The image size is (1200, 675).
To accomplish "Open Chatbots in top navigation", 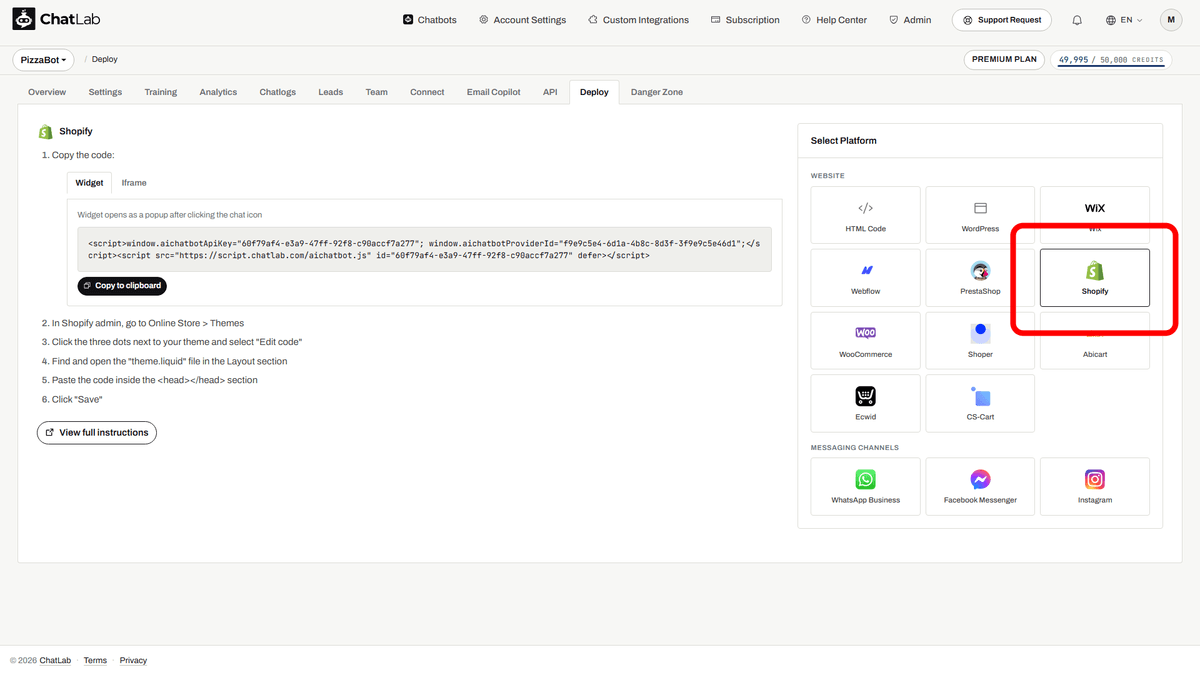I will point(430,20).
